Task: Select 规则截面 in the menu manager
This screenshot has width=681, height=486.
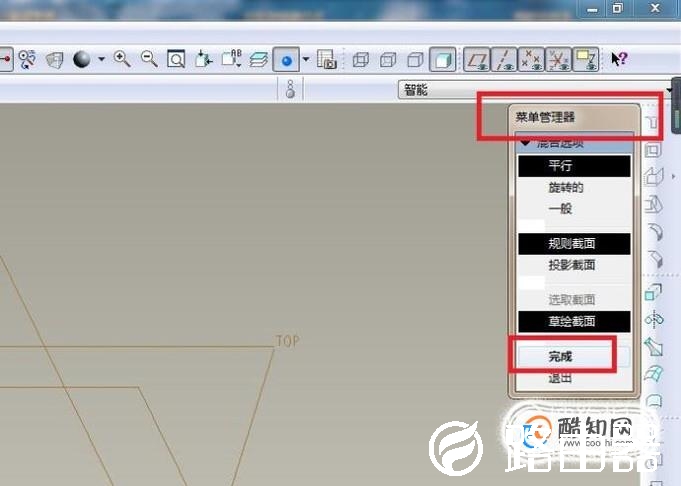Action: [574, 244]
